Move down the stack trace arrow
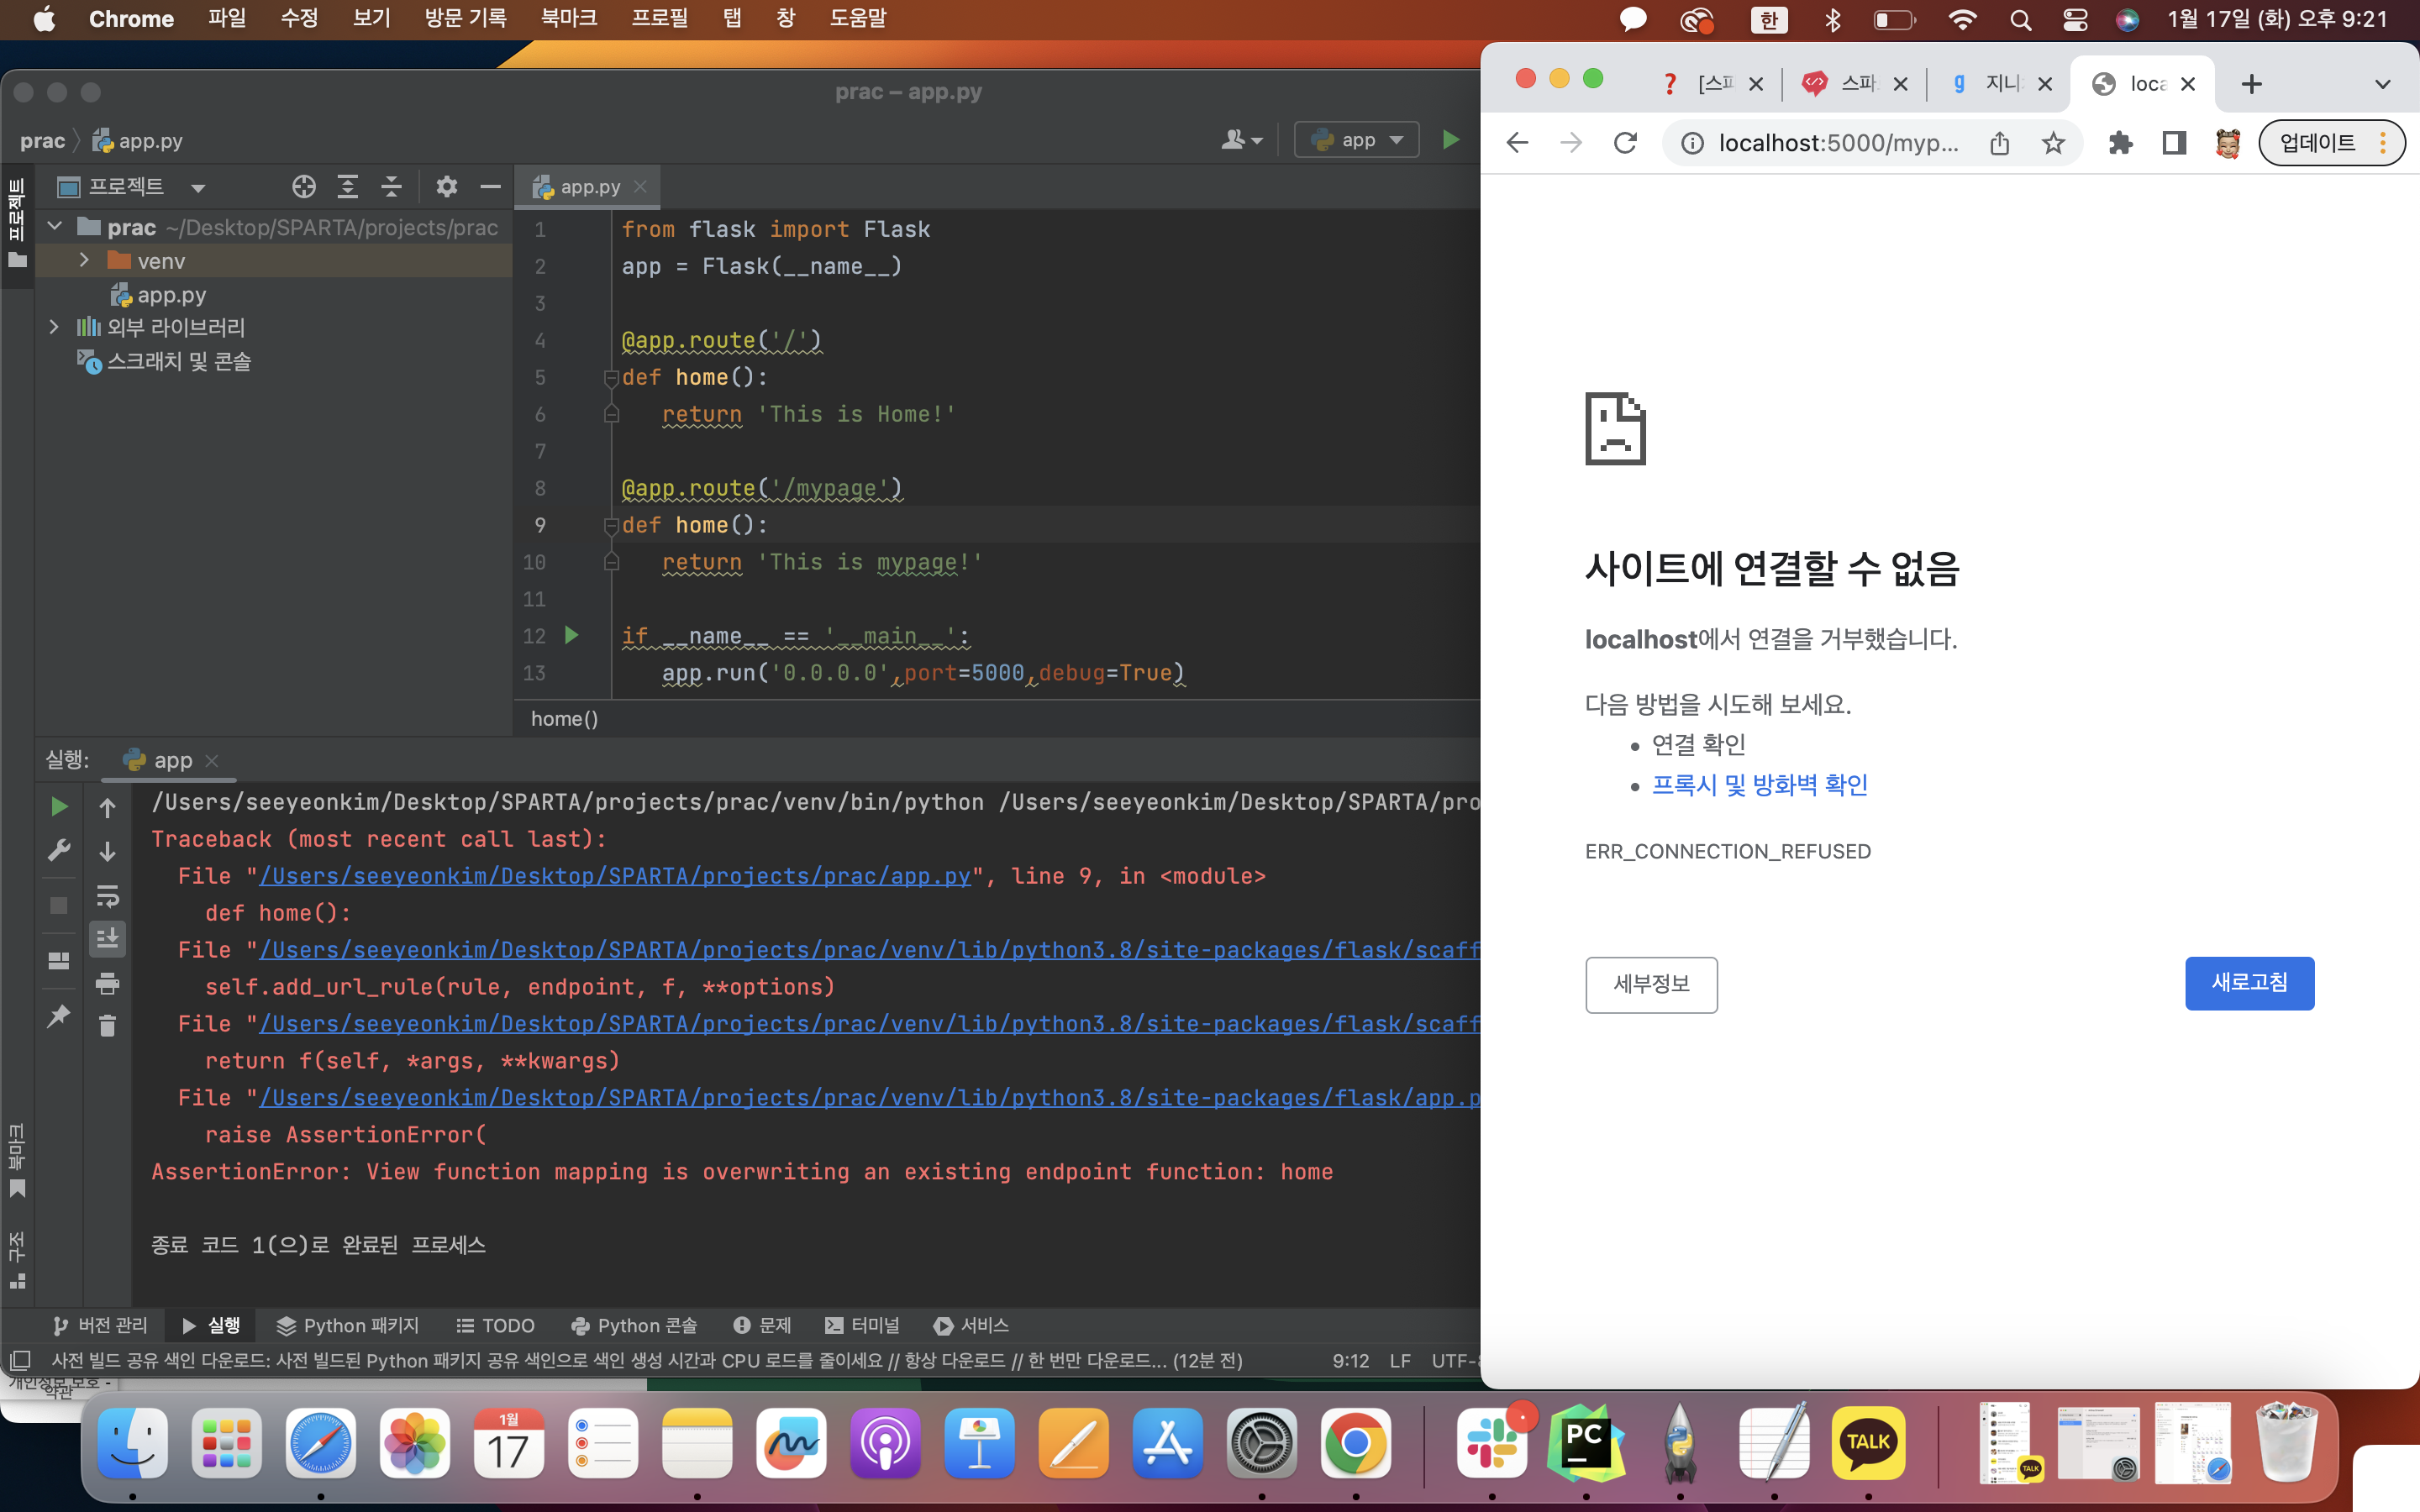 click(107, 851)
